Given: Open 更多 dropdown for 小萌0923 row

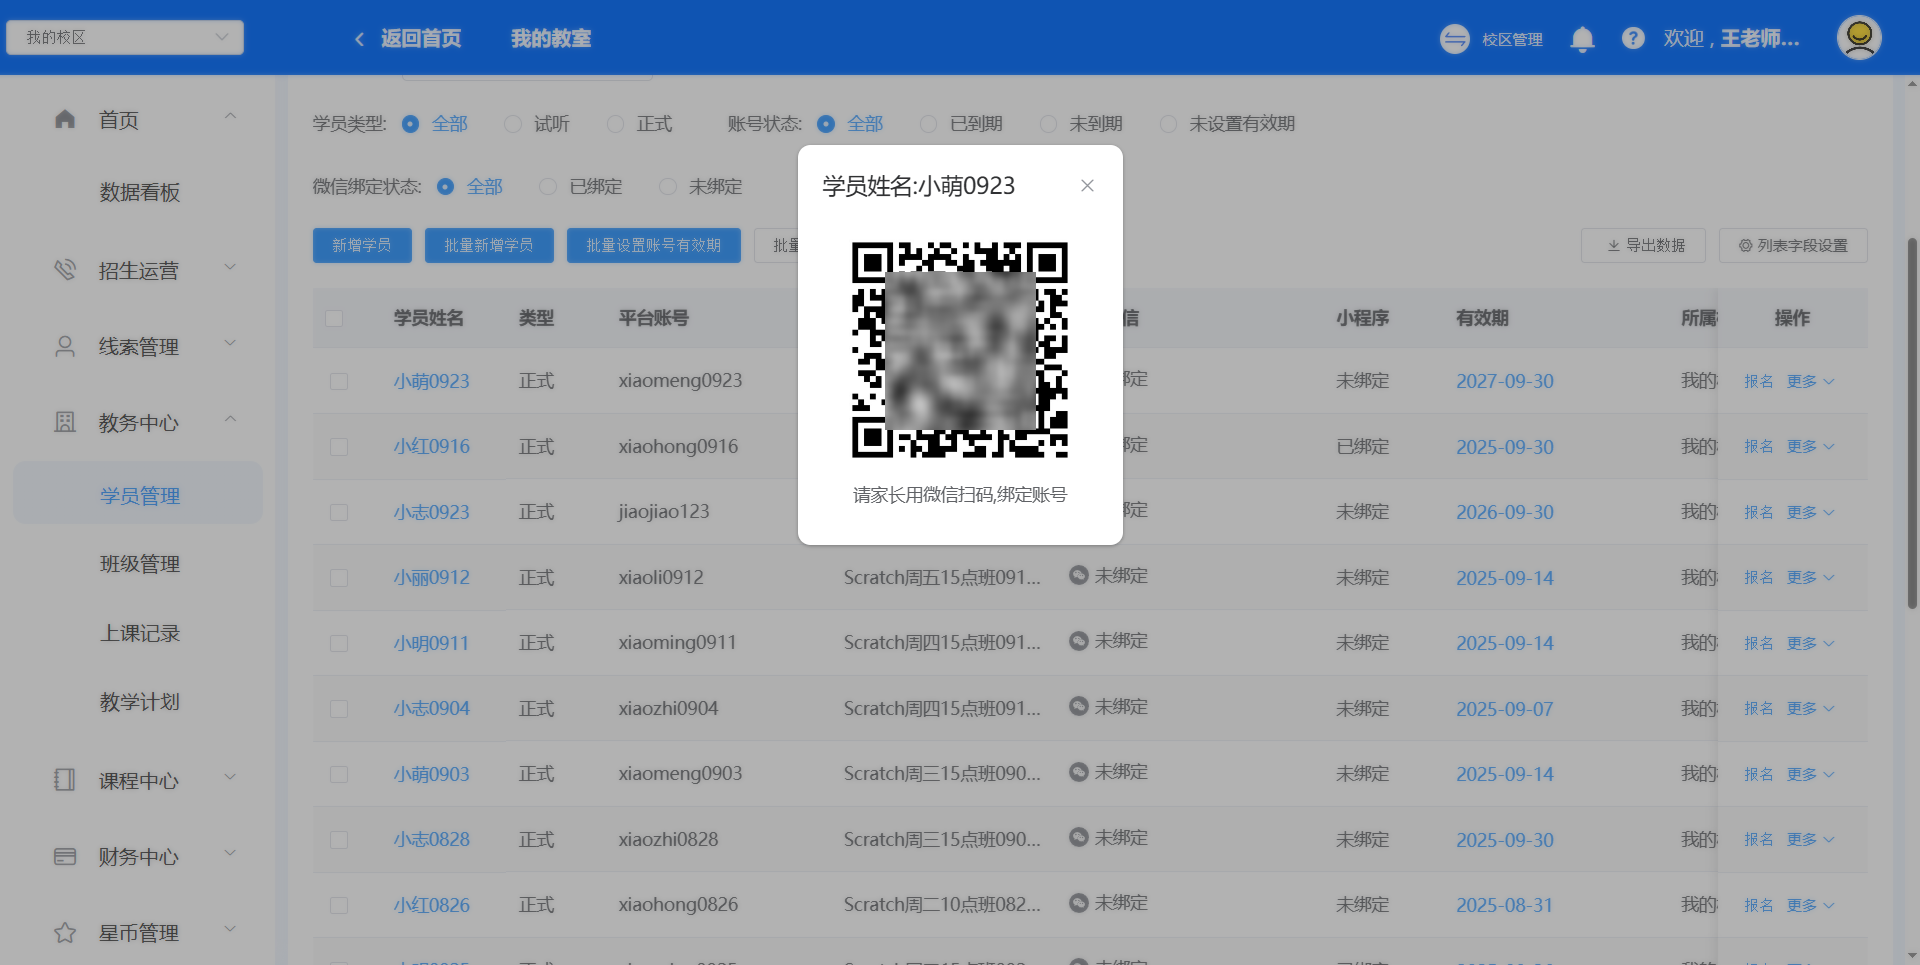Looking at the screenshot, I should click(x=1810, y=382).
